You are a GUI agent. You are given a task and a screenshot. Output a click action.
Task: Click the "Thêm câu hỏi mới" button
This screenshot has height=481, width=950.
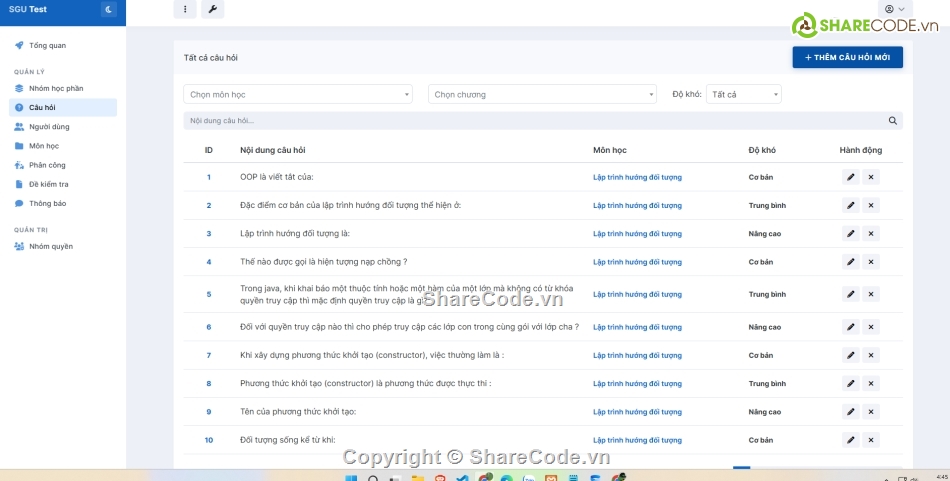pos(847,58)
